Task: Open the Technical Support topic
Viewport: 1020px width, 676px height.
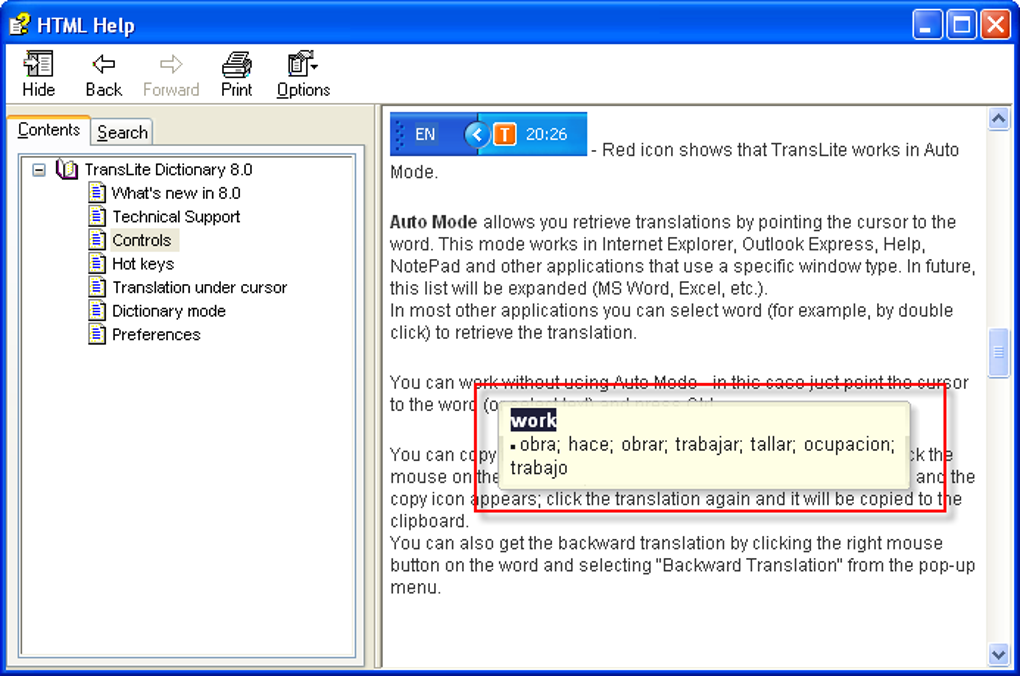Action: pyautogui.click(x=176, y=217)
